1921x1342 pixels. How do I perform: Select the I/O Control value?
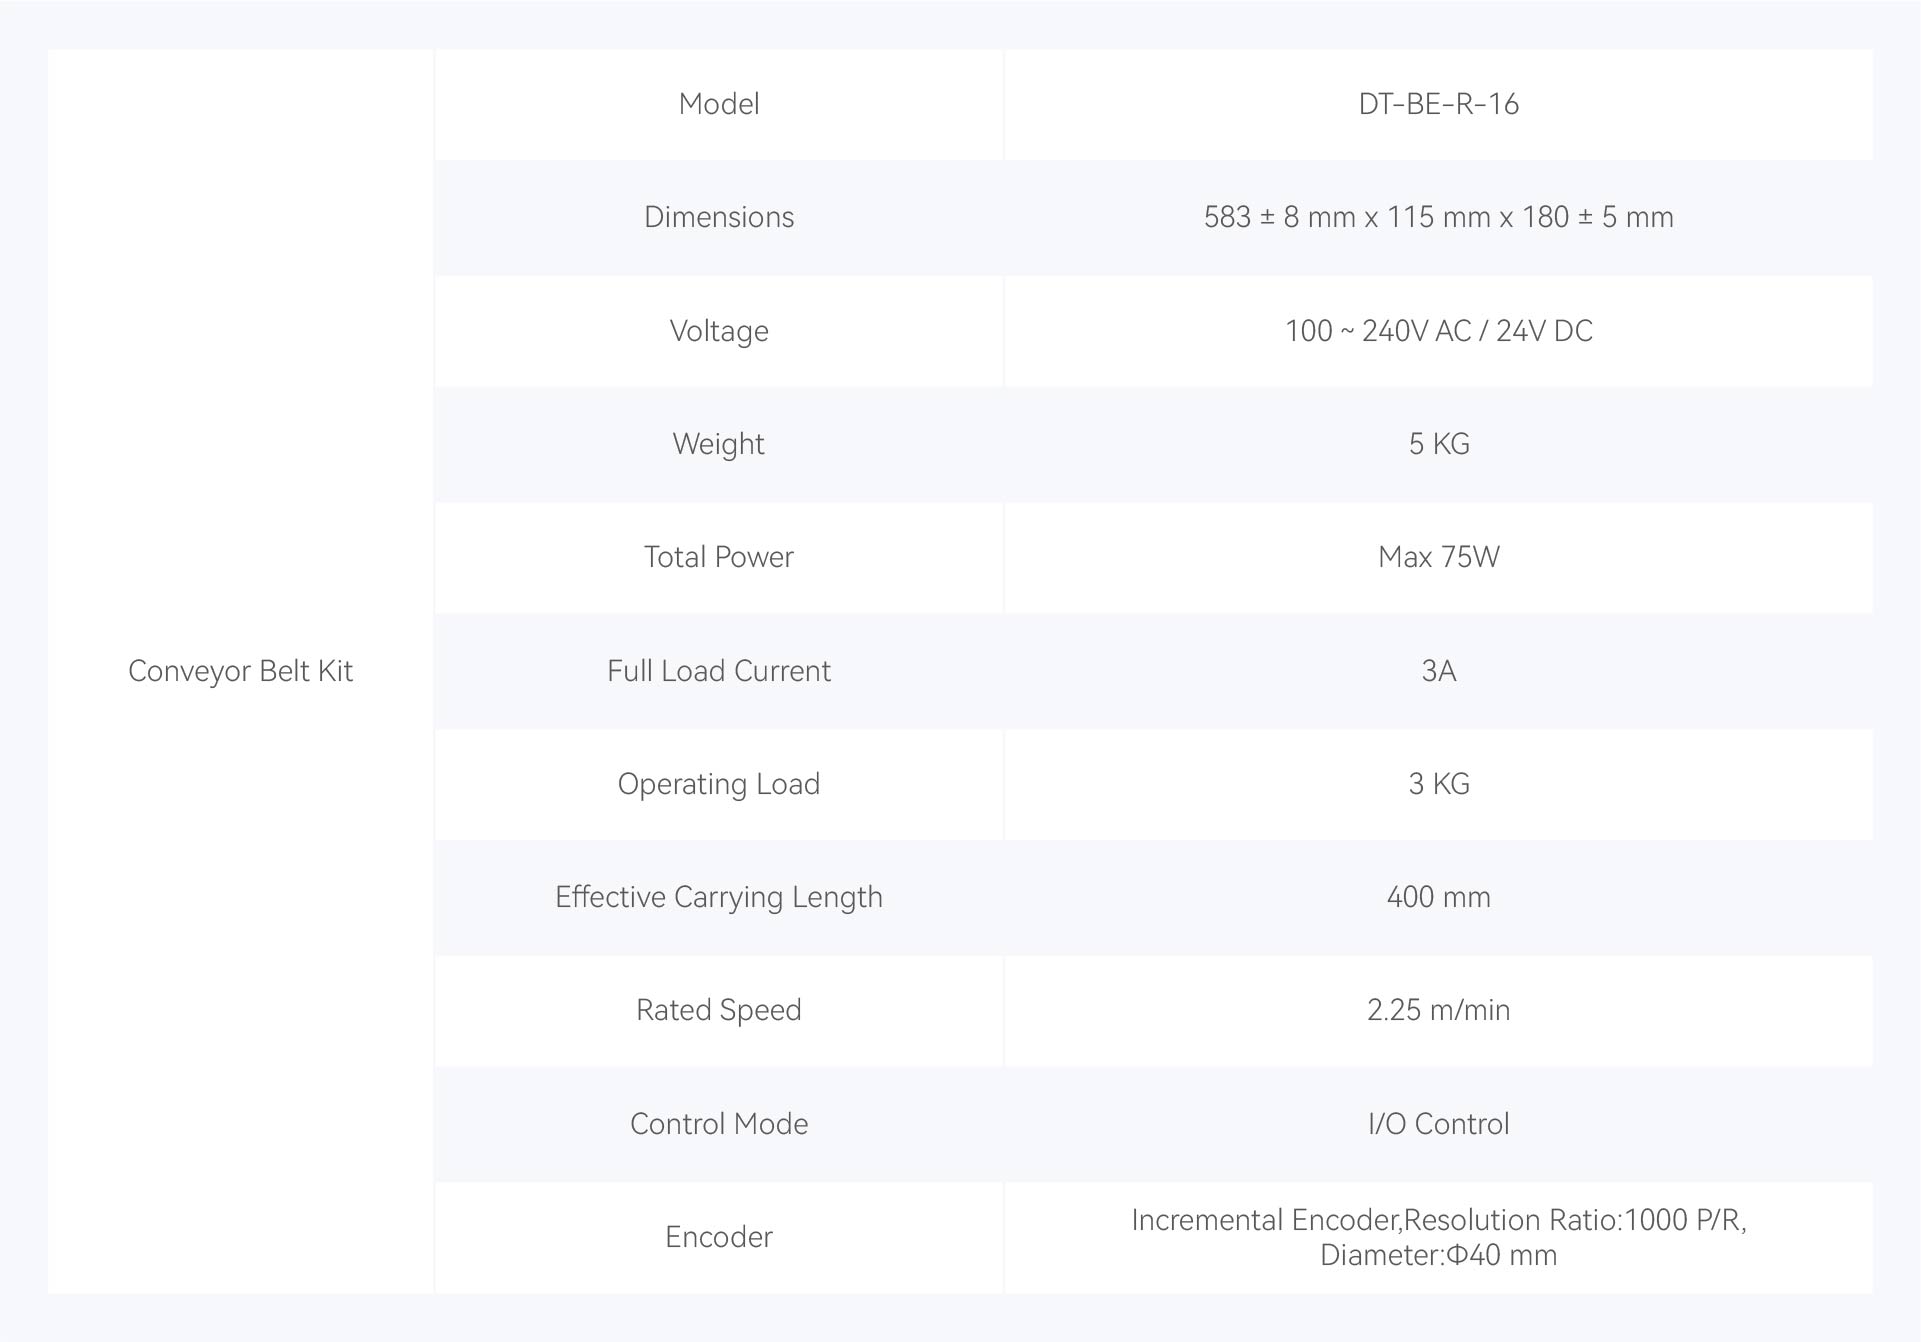[x=1438, y=1124]
